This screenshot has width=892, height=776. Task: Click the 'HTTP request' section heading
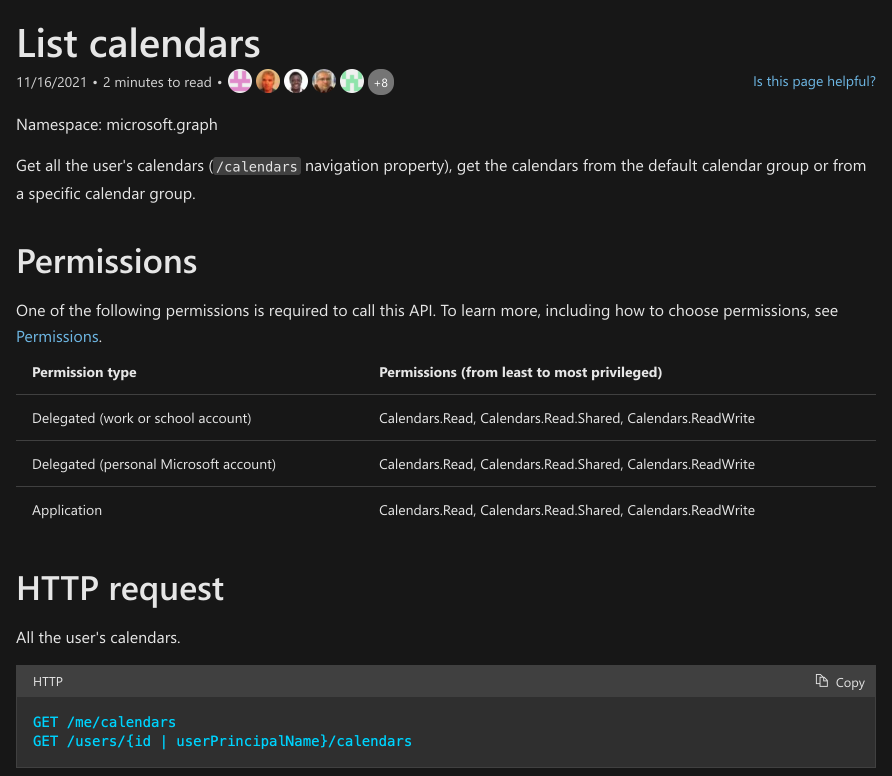[x=120, y=588]
